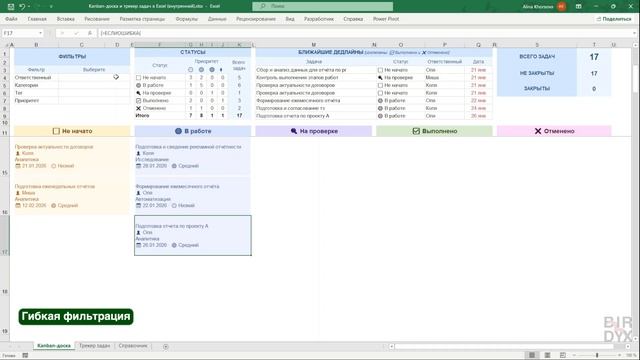Click status icon for Подготовка и согласование тз
This screenshot has width=640, height=360.
[380, 108]
